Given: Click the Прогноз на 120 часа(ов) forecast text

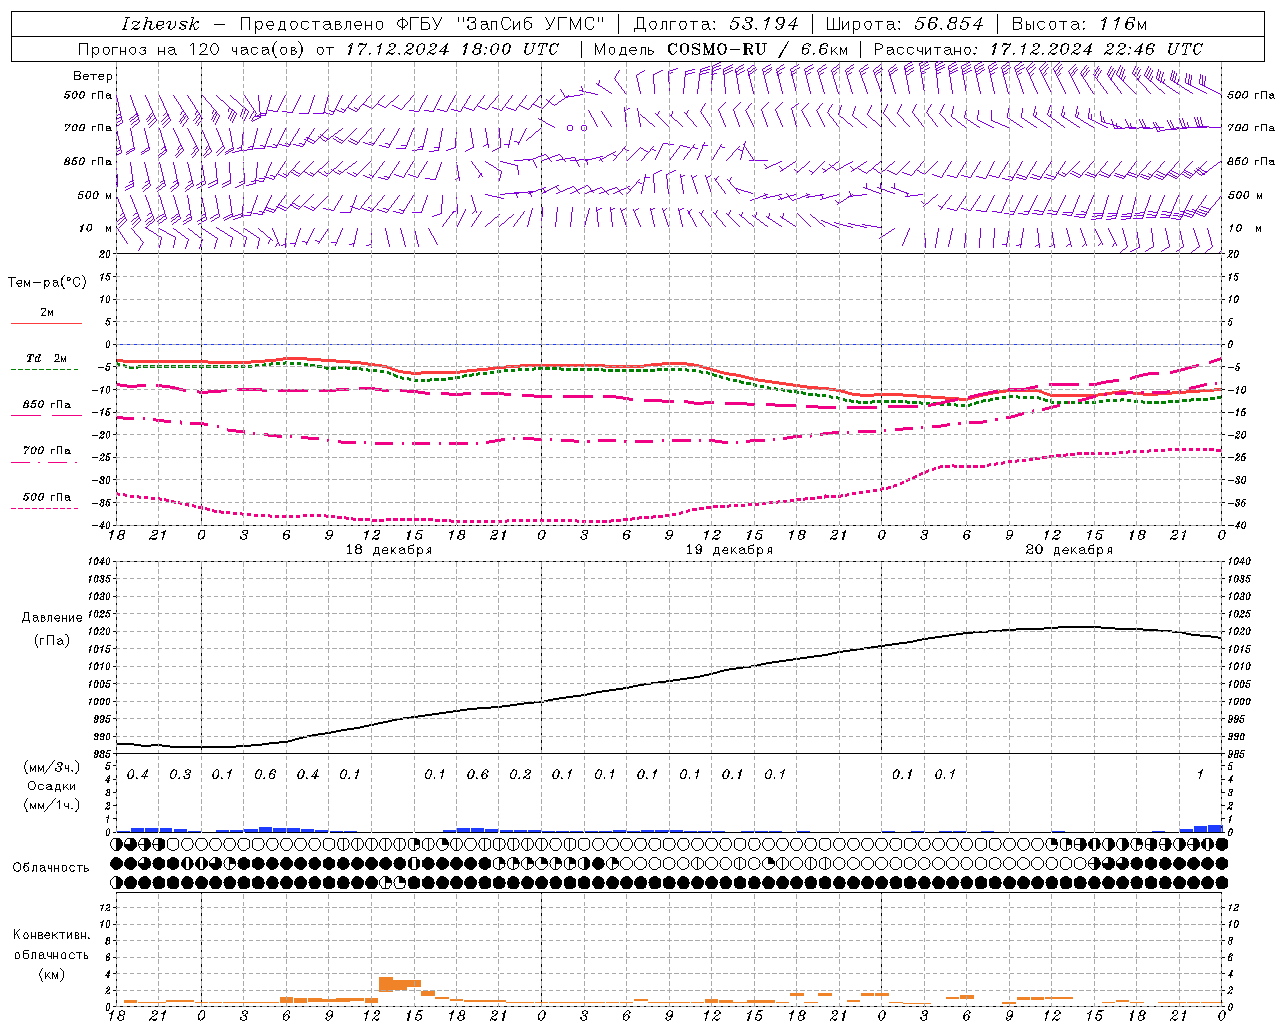Looking at the screenshot, I should [191, 49].
